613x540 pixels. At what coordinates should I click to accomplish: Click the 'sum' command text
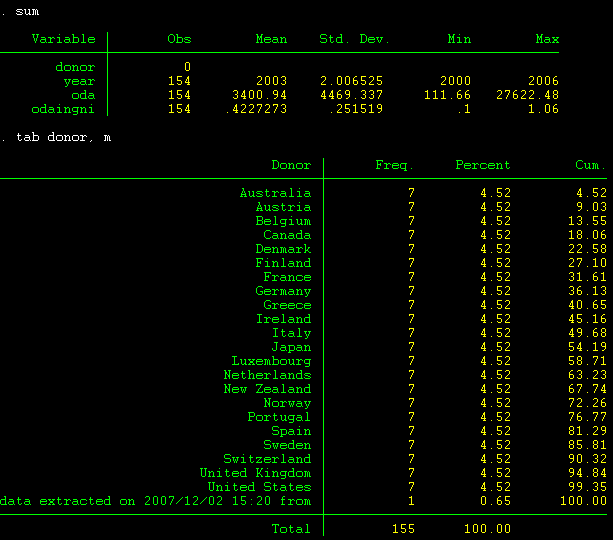coord(27,12)
